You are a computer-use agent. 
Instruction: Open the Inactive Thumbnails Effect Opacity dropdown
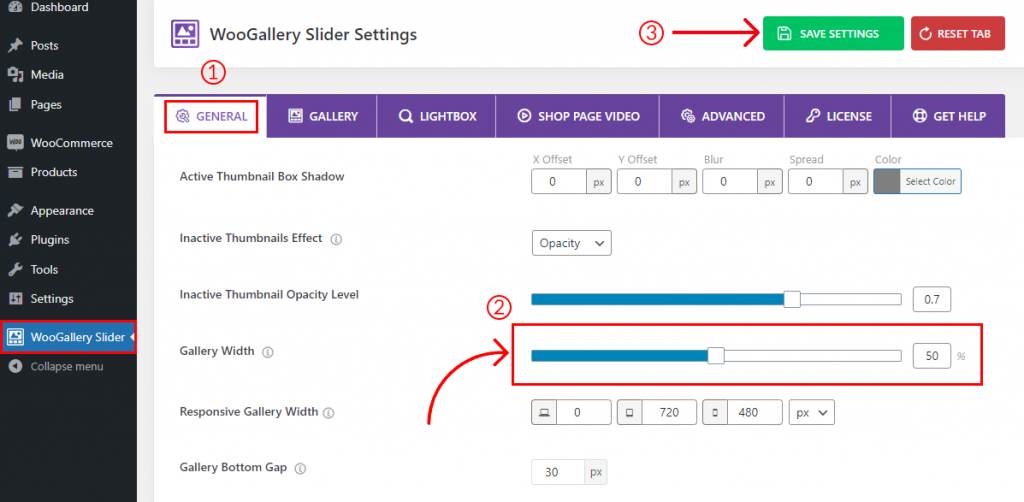point(571,243)
